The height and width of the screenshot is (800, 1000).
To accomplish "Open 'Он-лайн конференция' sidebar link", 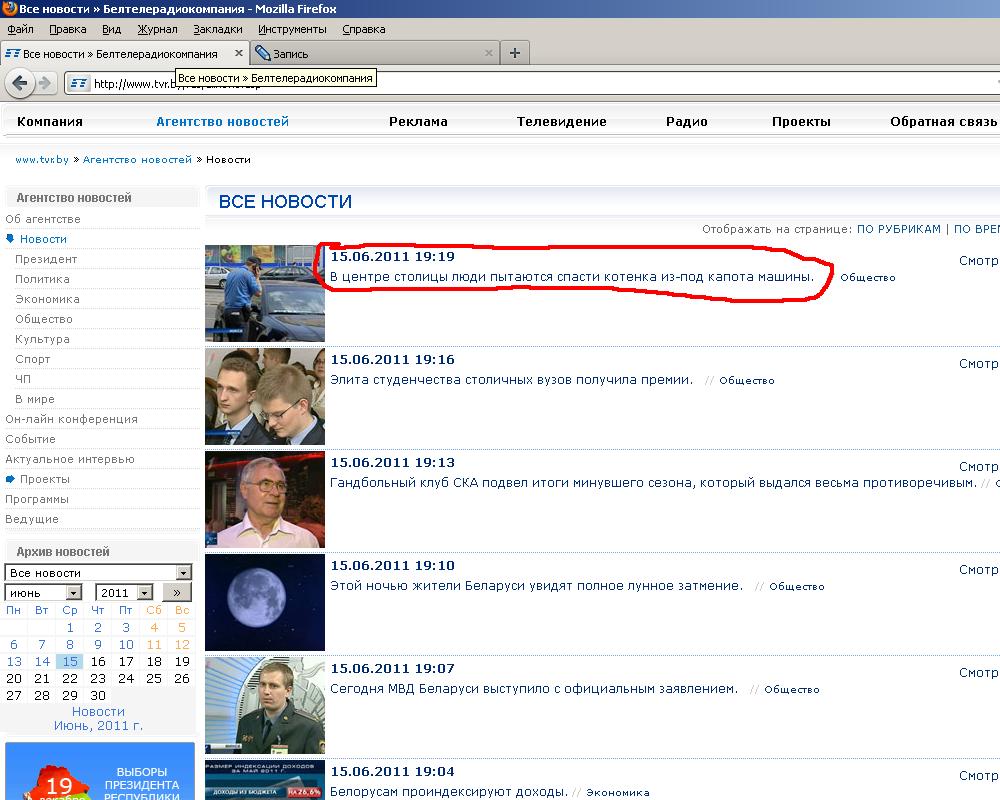I will (71, 419).
